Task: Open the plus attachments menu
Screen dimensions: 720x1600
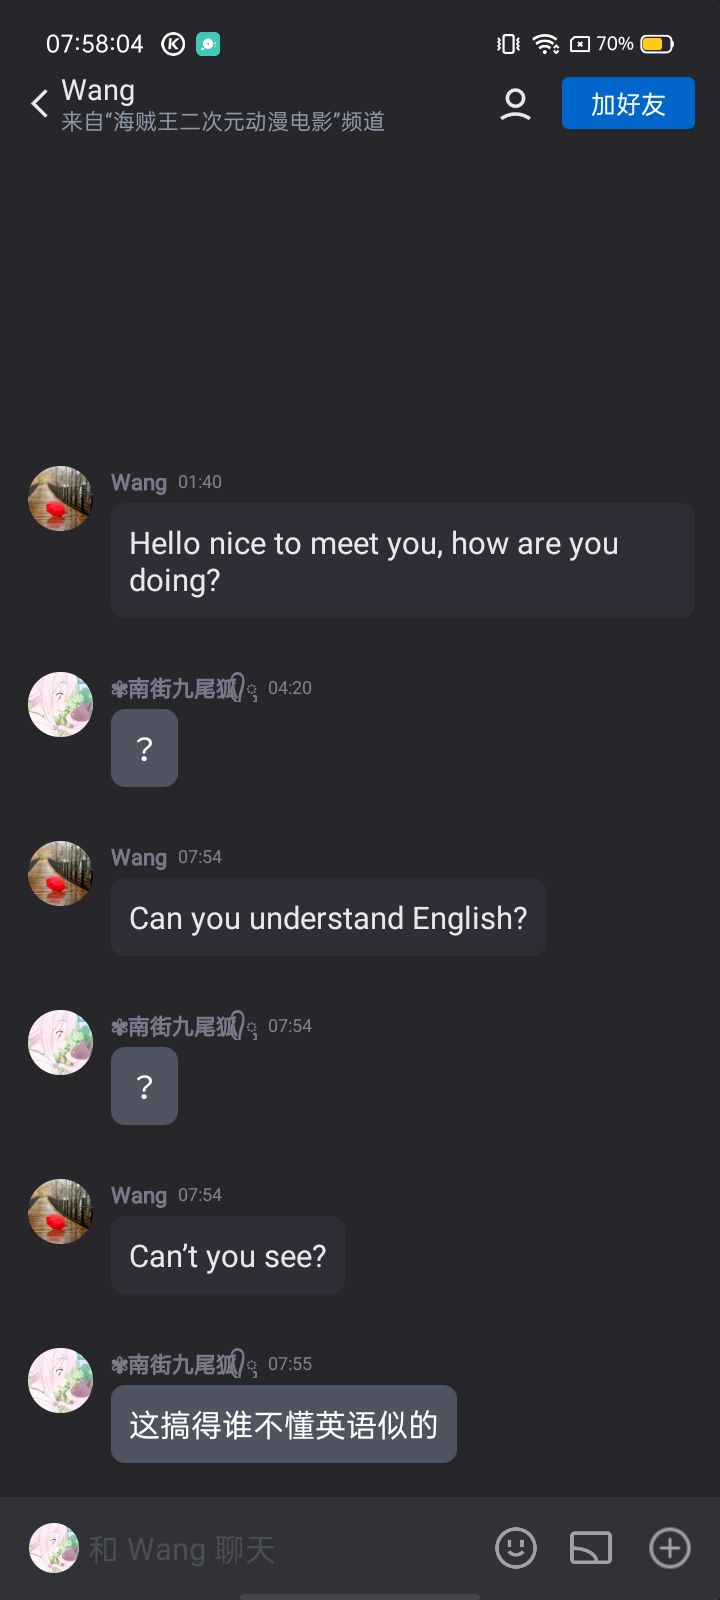Action: click(x=669, y=1548)
